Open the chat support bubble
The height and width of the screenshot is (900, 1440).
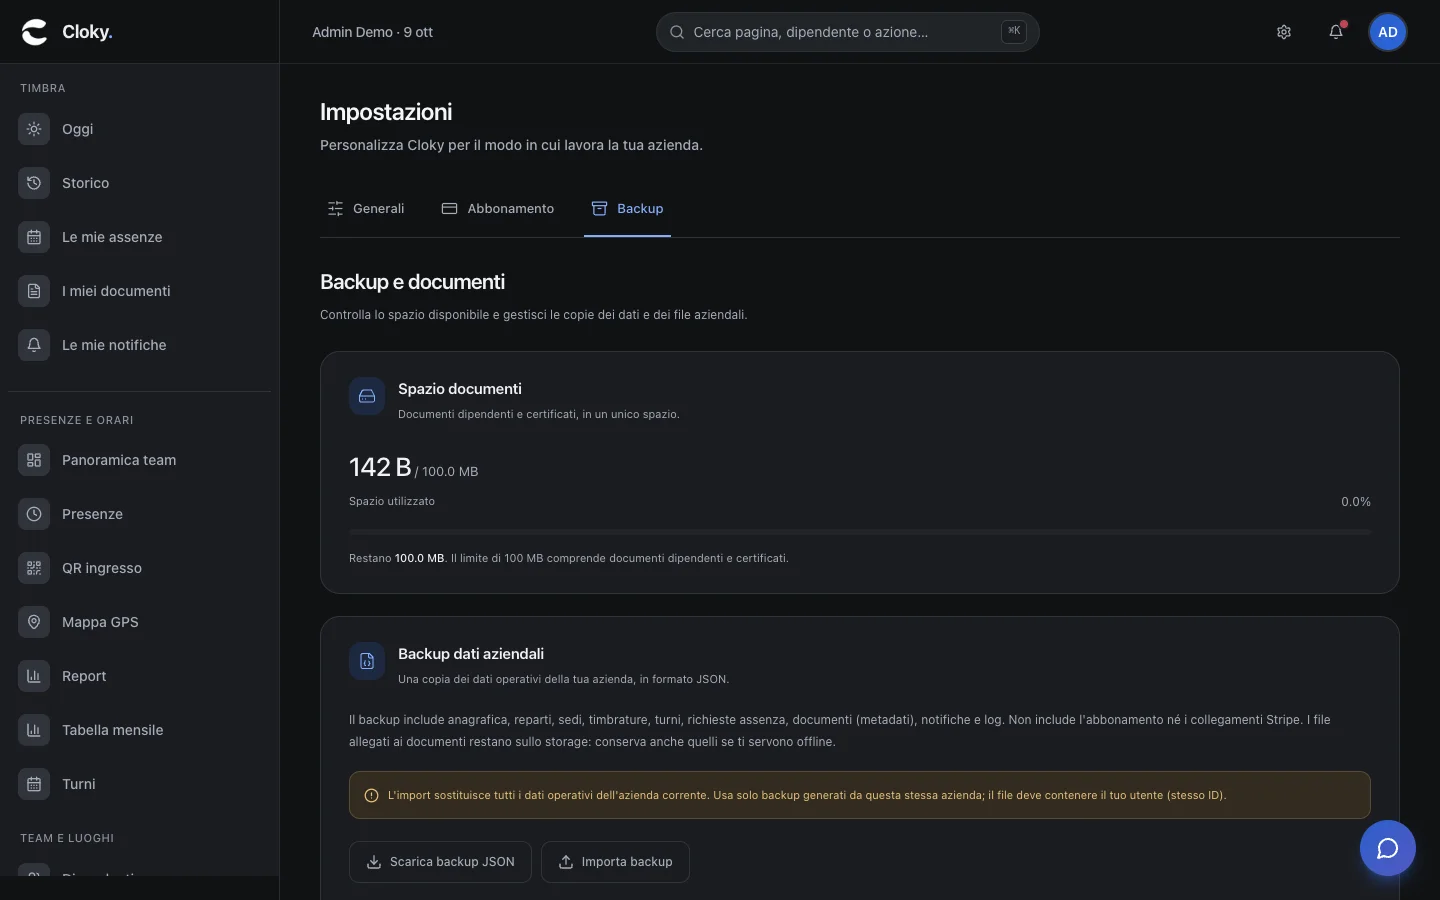tap(1388, 848)
